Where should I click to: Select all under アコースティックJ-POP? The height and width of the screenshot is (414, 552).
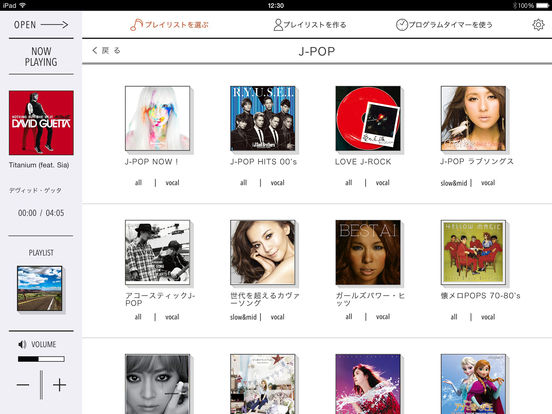point(138,317)
